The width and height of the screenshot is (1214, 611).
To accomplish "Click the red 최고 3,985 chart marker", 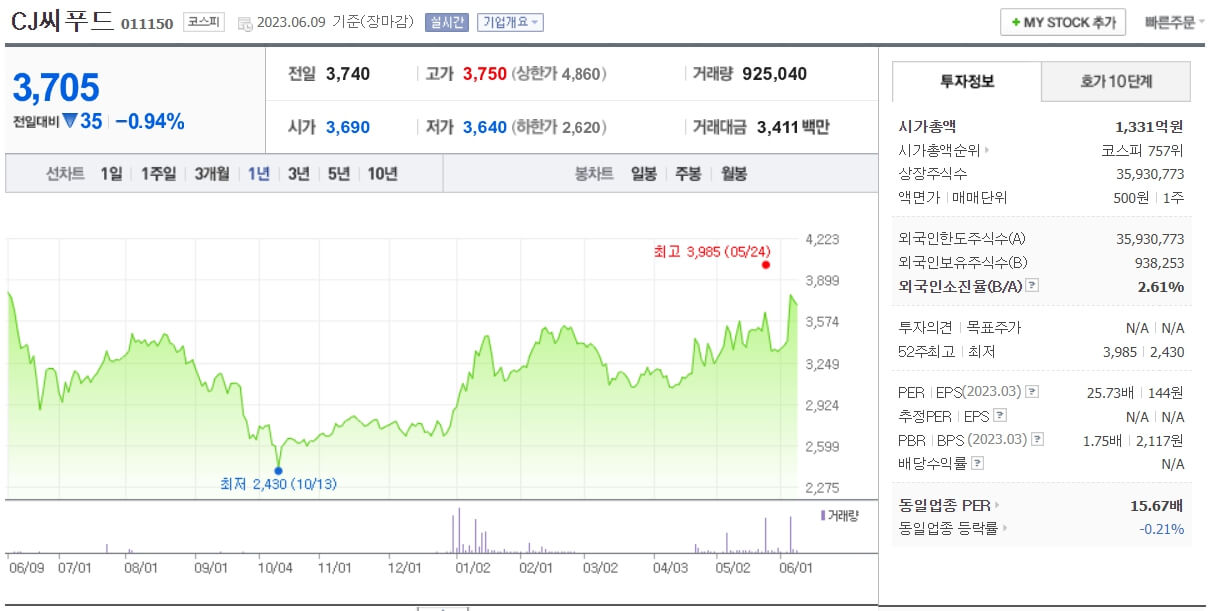I will [765, 265].
